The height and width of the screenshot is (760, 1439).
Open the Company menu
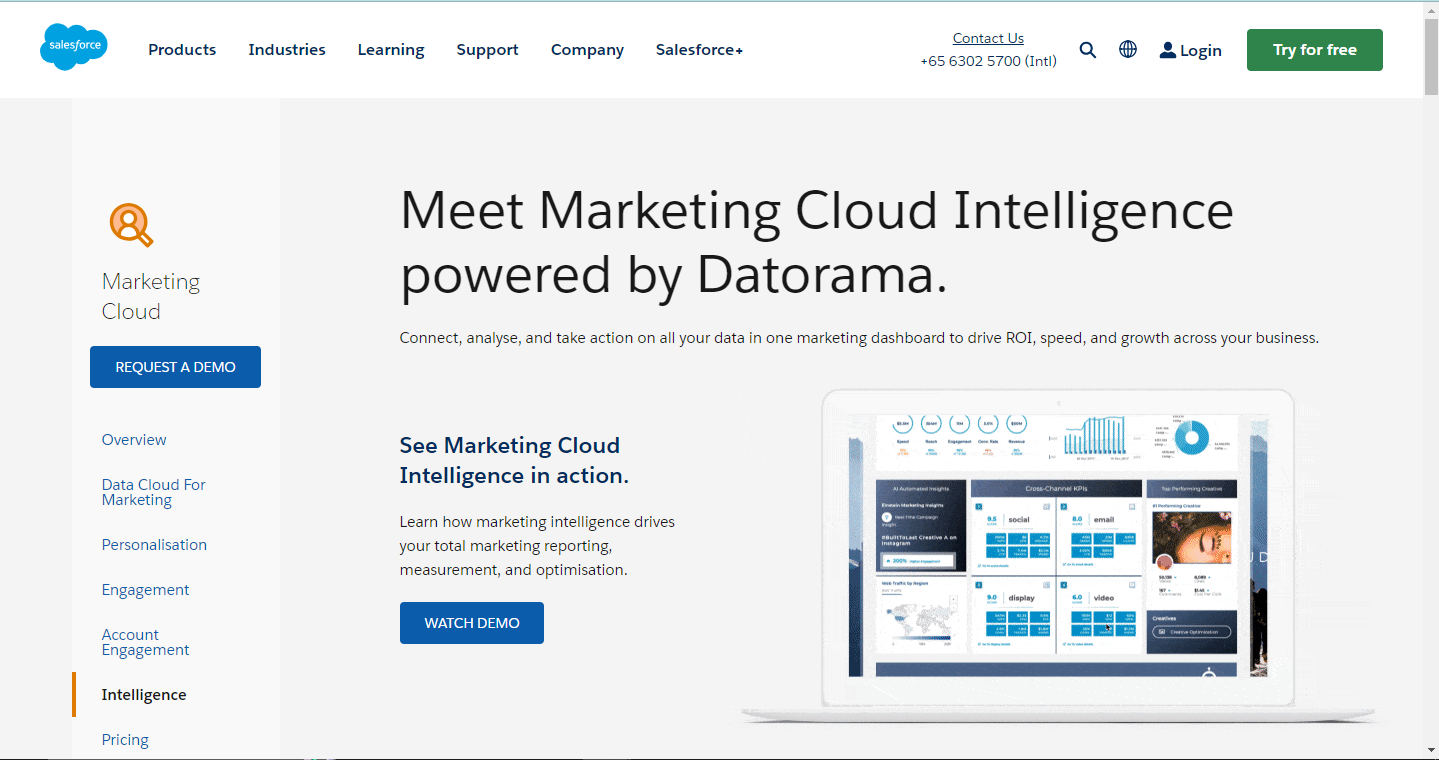587,50
